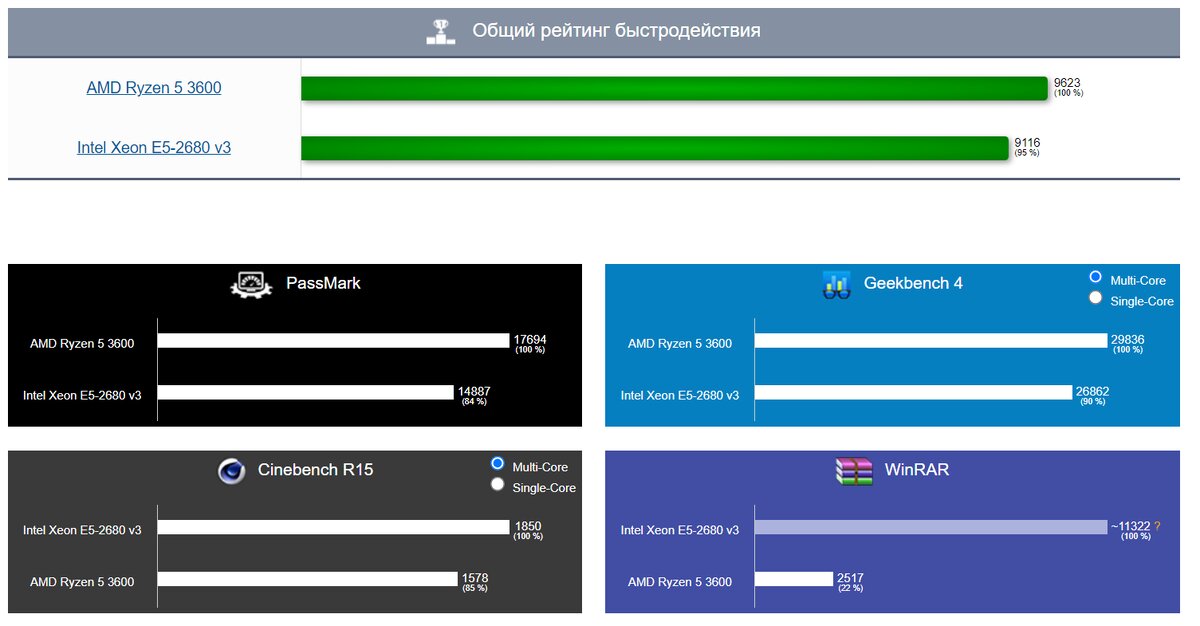Click the Cinebench R15 bar for AMD Ryzen 5 3600
Screen dimensions: 1200x626
(x=308, y=579)
